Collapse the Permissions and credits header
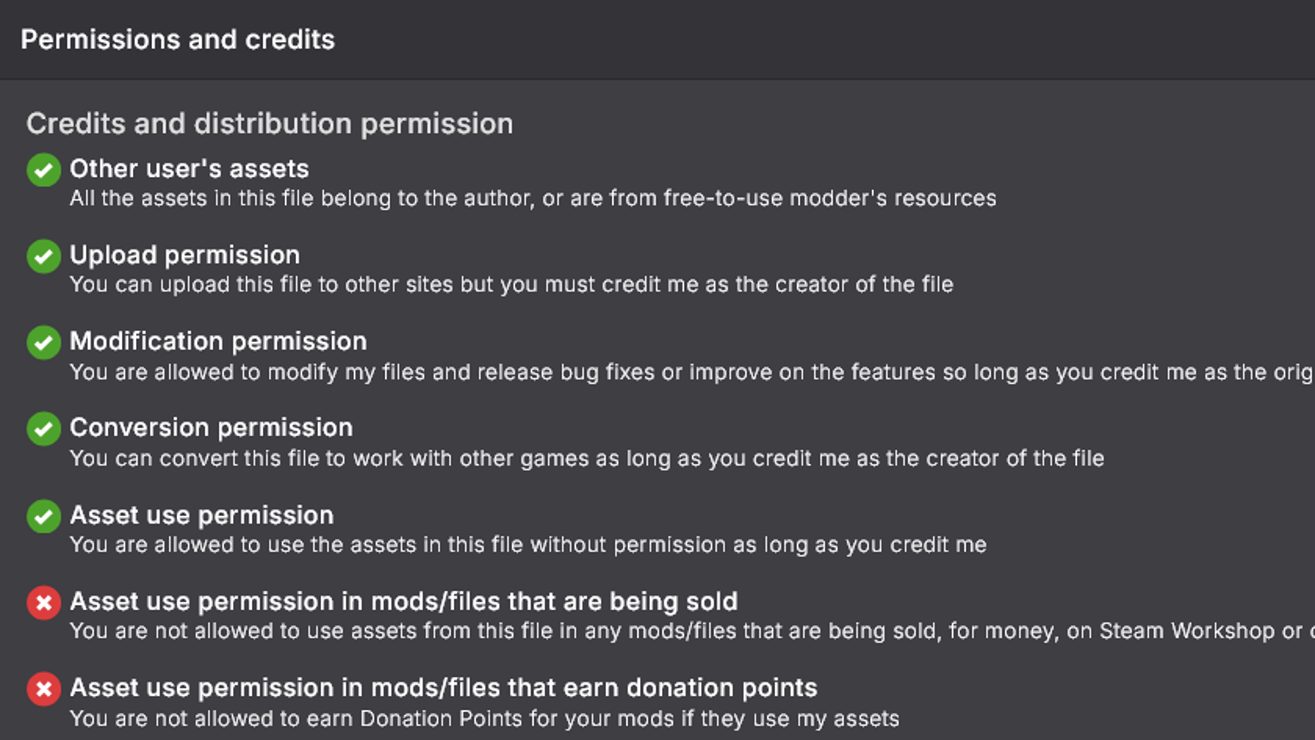 pos(178,40)
